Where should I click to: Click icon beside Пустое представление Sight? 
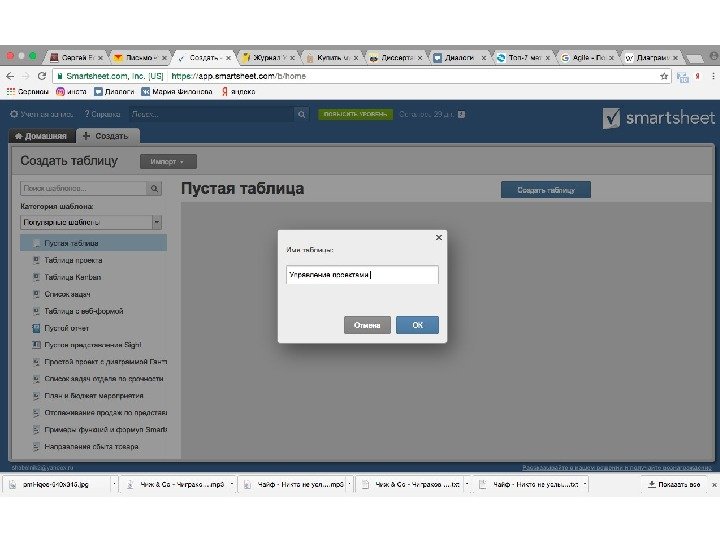(x=36, y=345)
